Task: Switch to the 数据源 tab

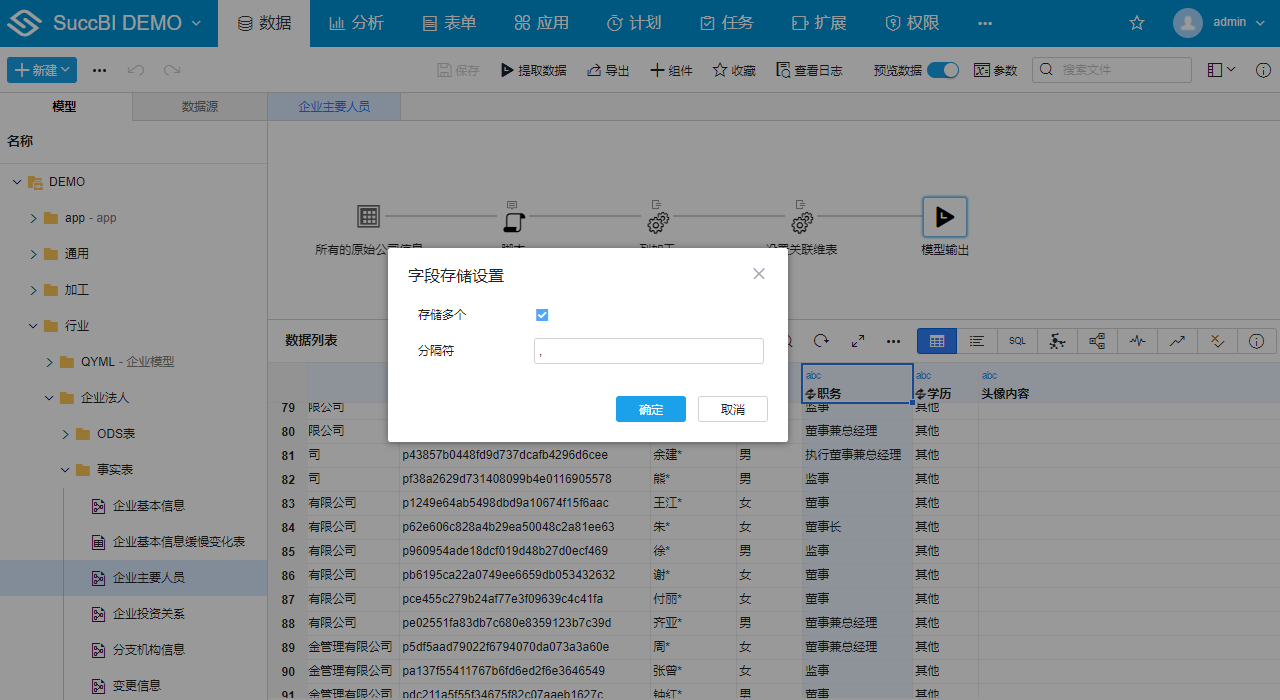Action: (x=198, y=106)
